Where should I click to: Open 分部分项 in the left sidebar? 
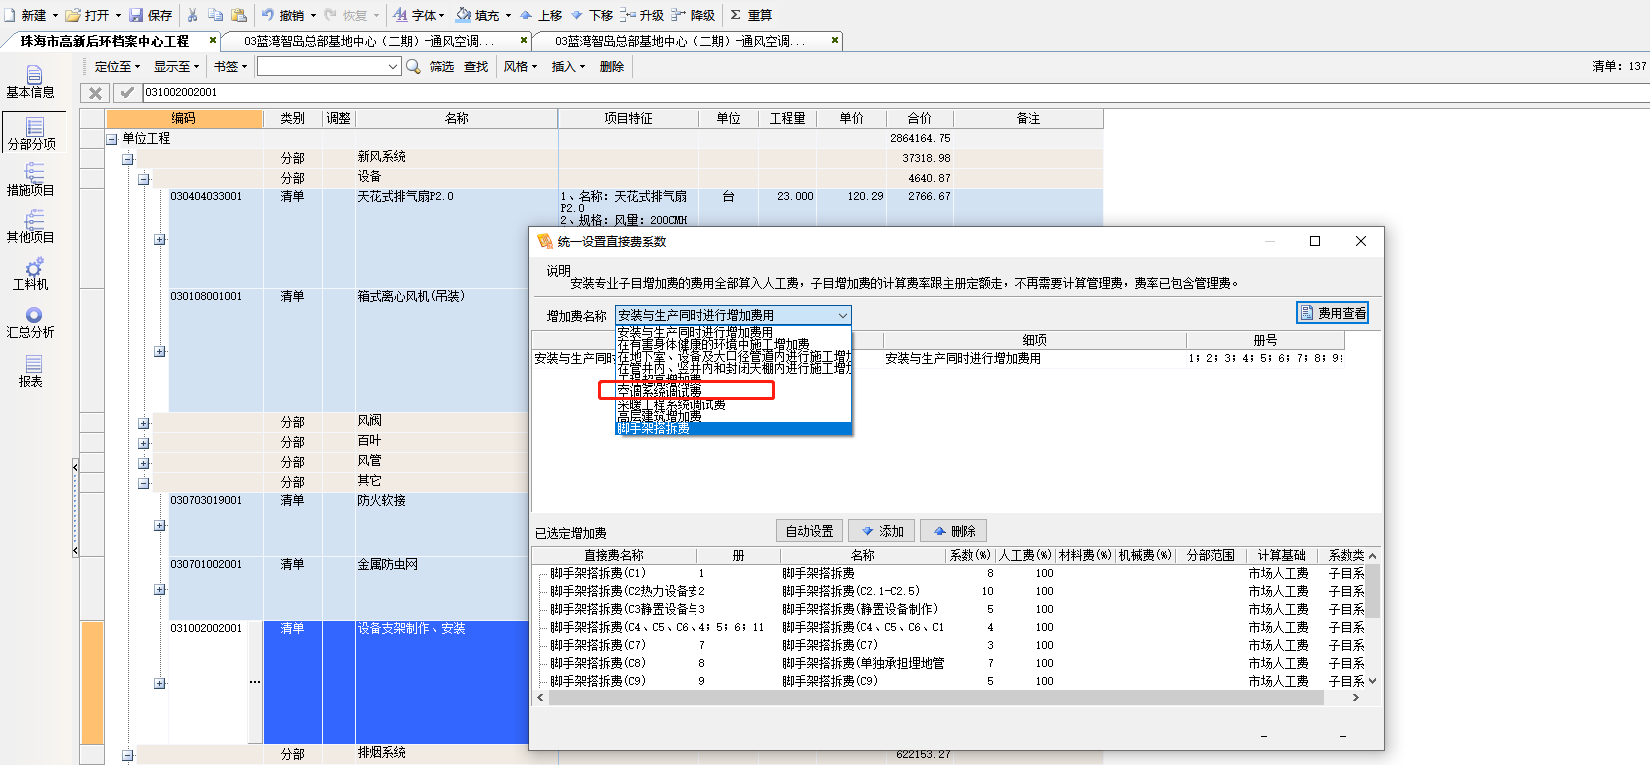tap(33, 134)
